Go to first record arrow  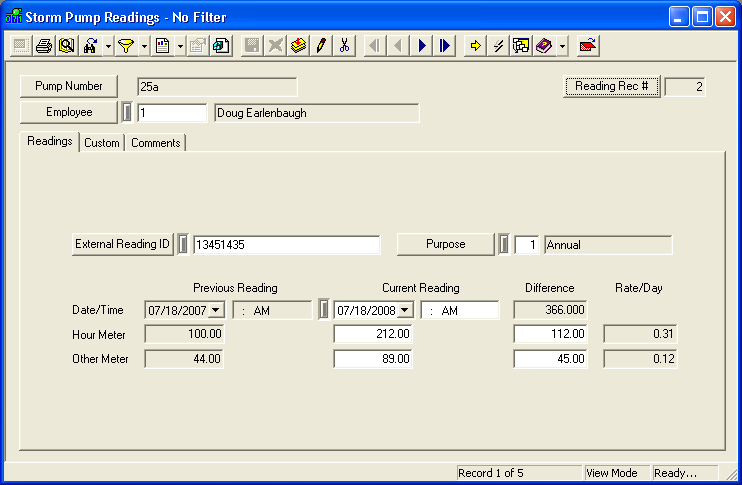click(375, 46)
